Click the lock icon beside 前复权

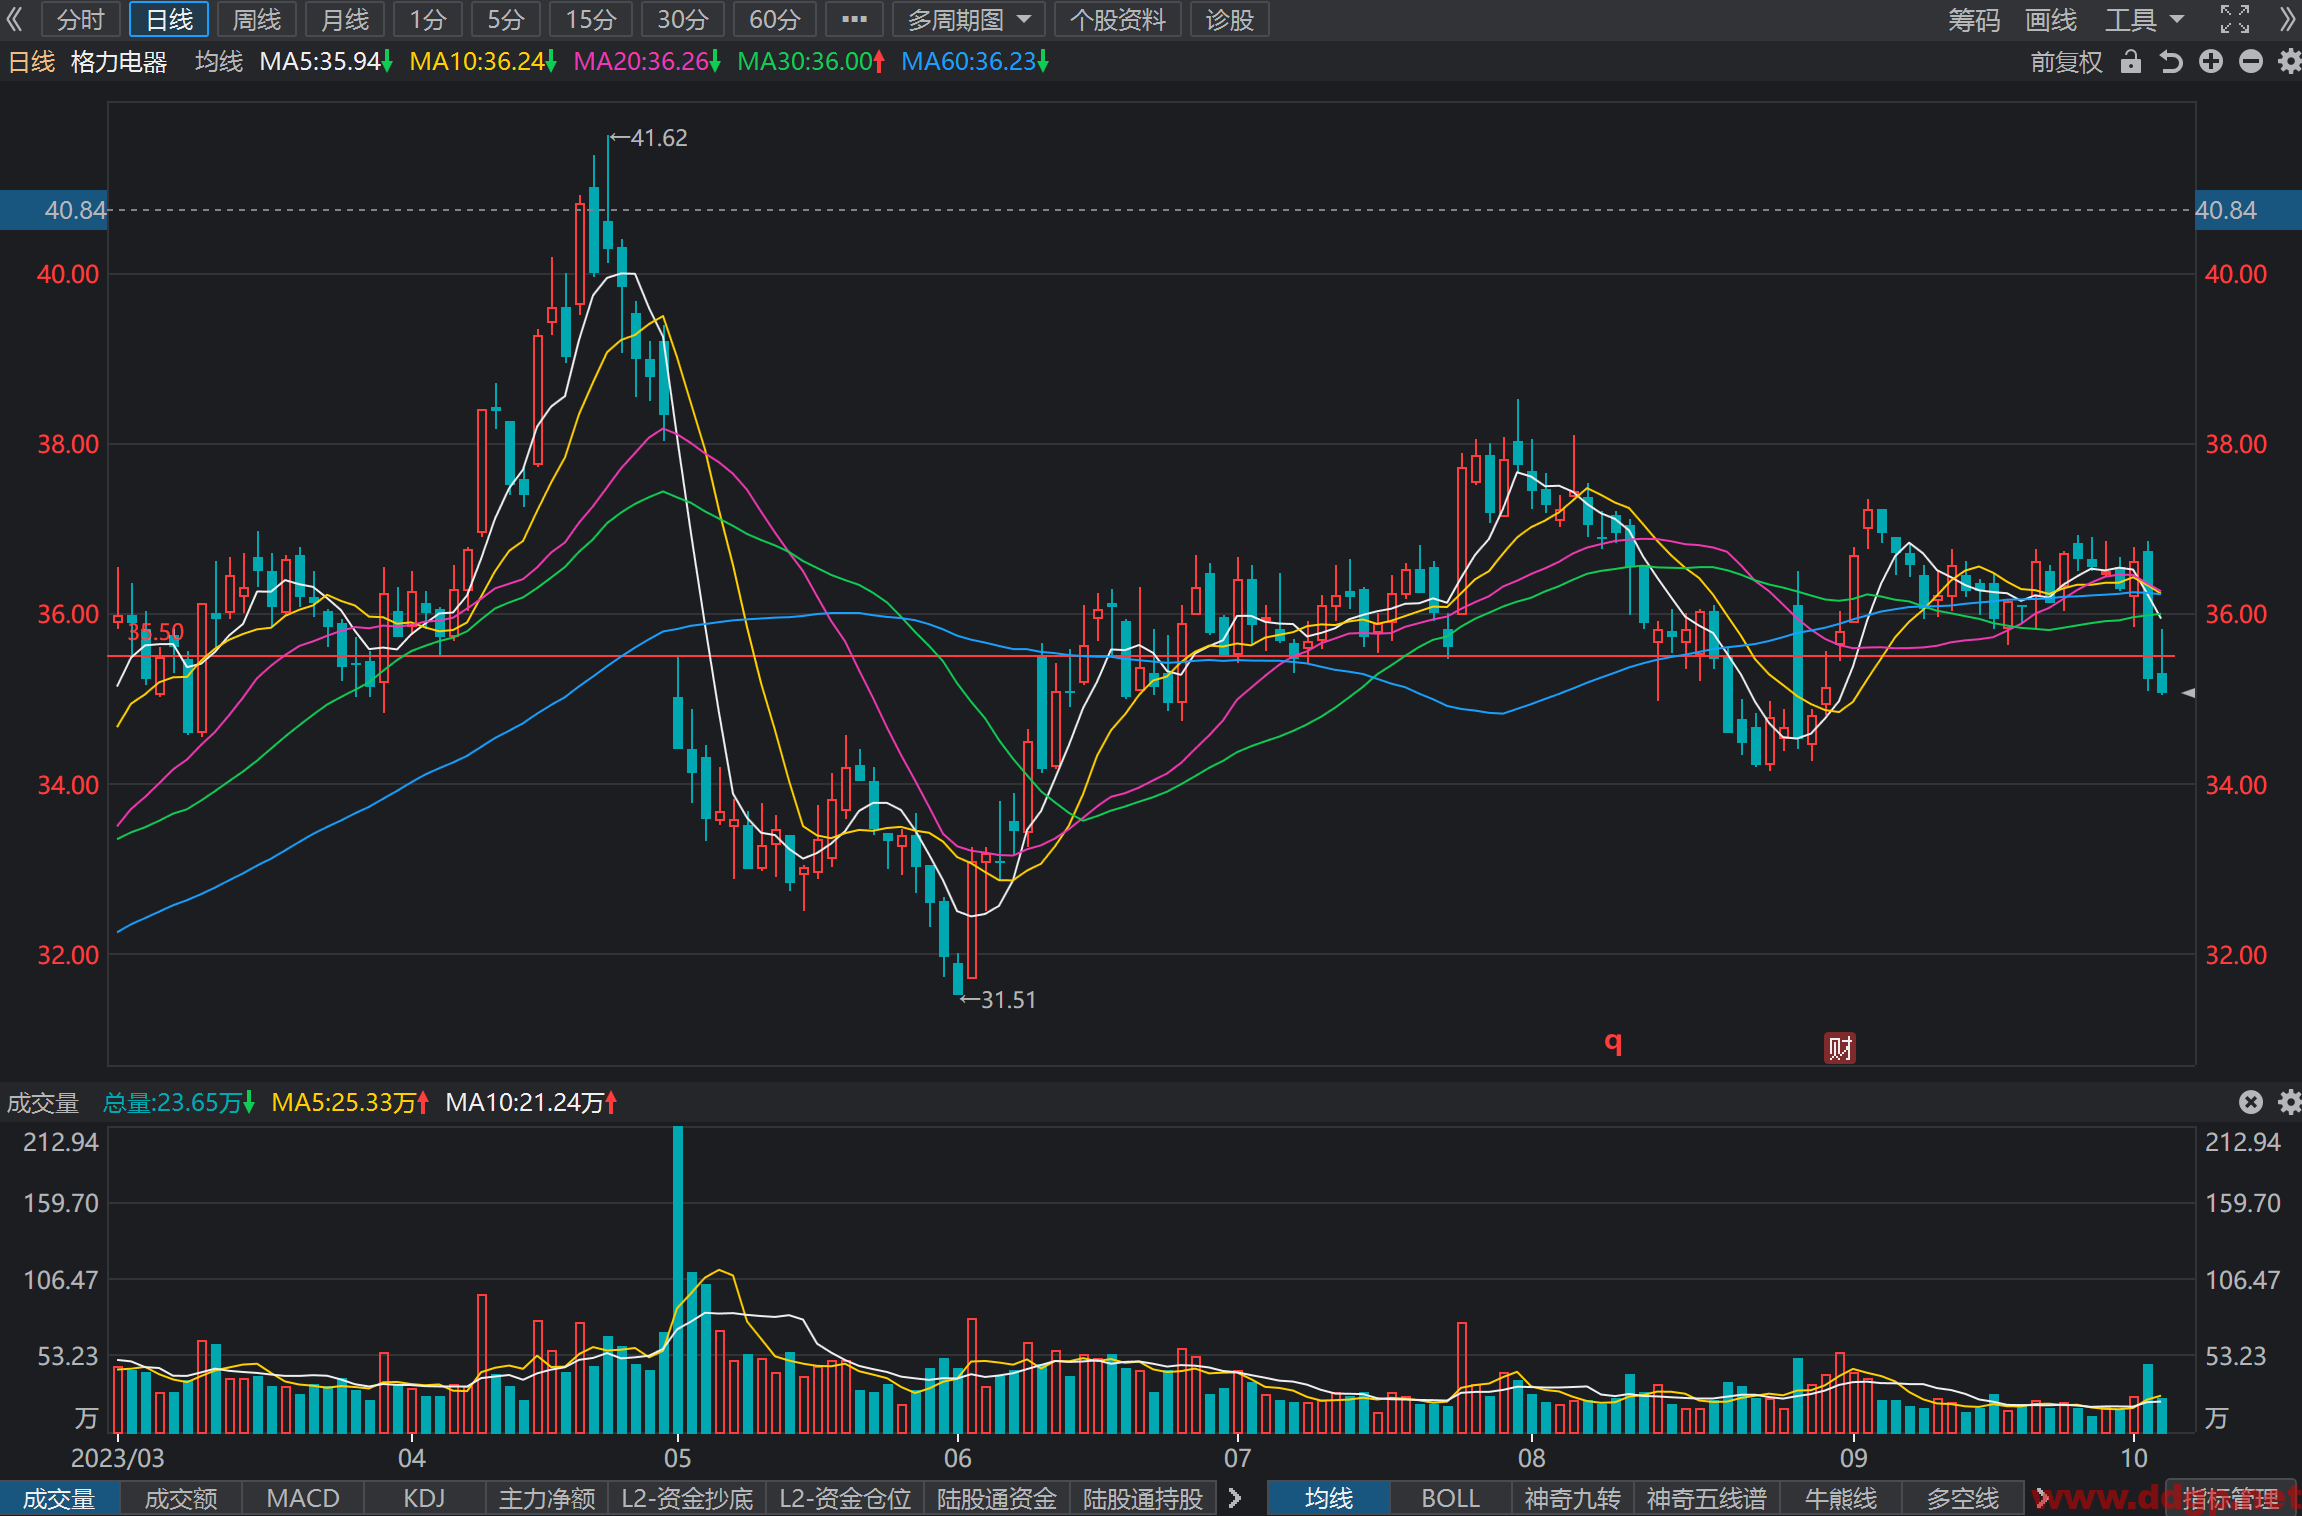[x=2131, y=62]
